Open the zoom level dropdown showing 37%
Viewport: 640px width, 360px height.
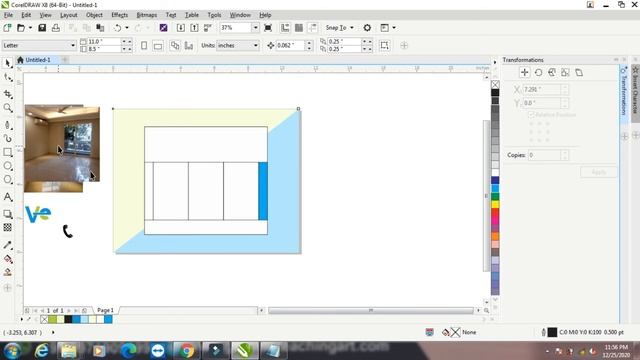click(255, 28)
